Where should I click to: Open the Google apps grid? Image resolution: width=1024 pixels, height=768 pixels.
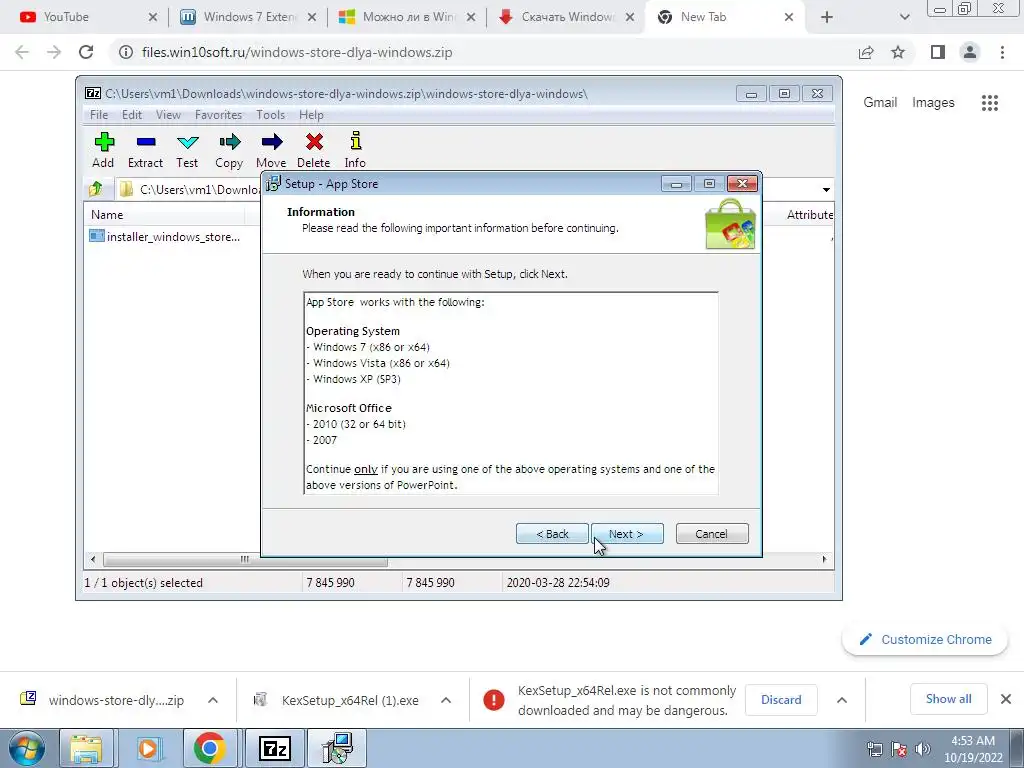coord(990,103)
